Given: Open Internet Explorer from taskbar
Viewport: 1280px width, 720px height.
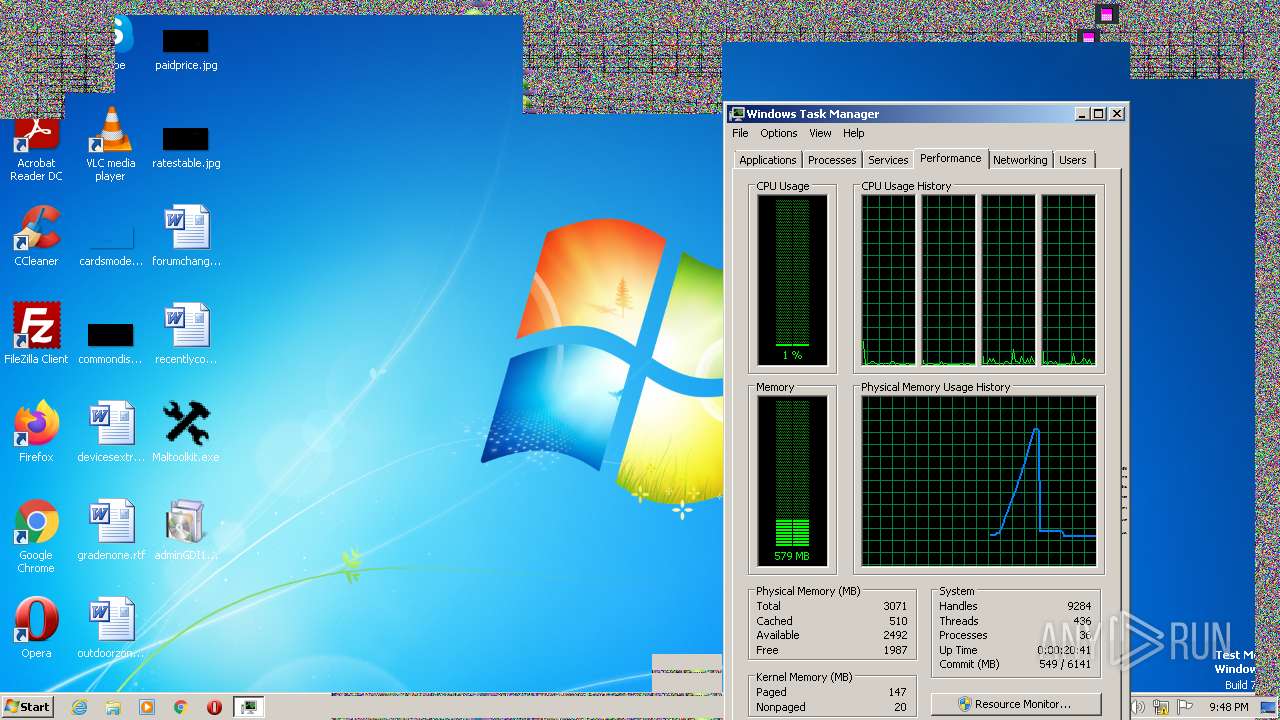Looking at the screenshot, I should 80,707.
